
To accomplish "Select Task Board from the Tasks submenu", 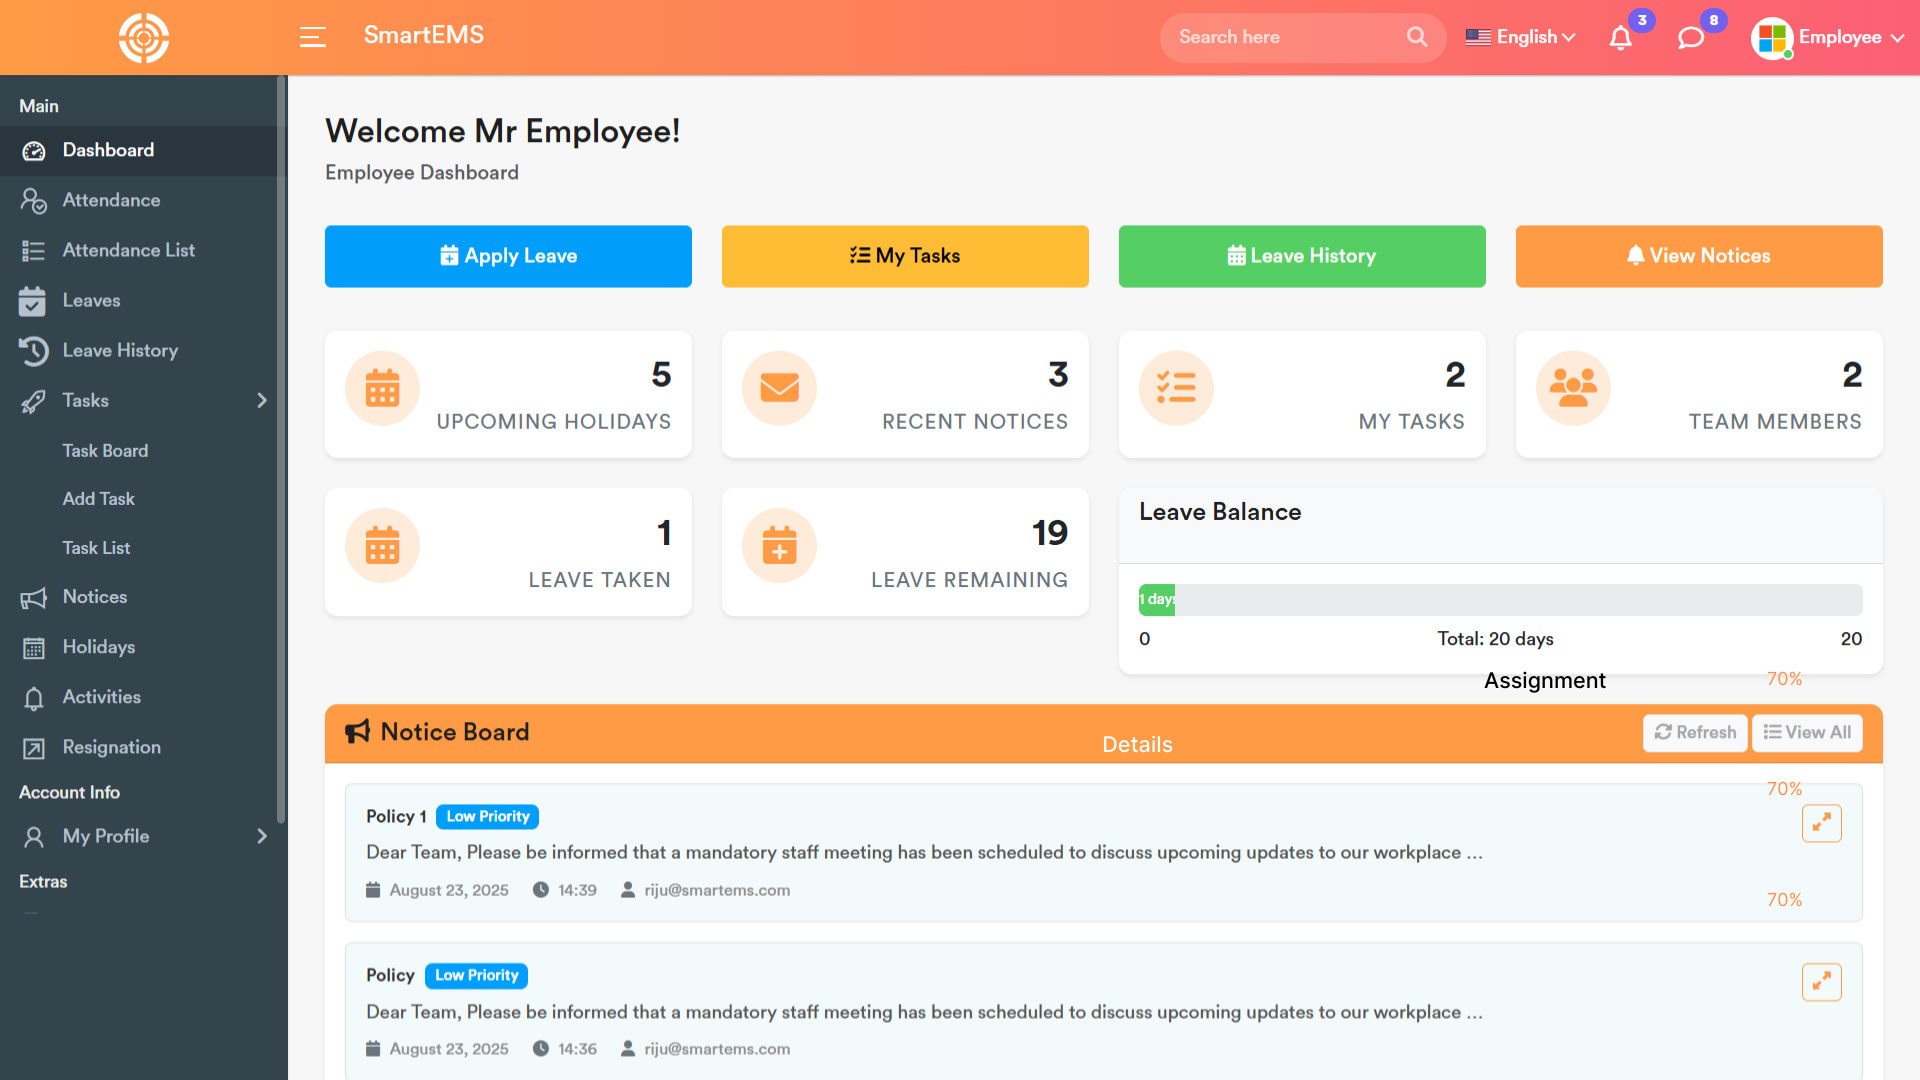I will pyautogui.click(x=105, y=451).
